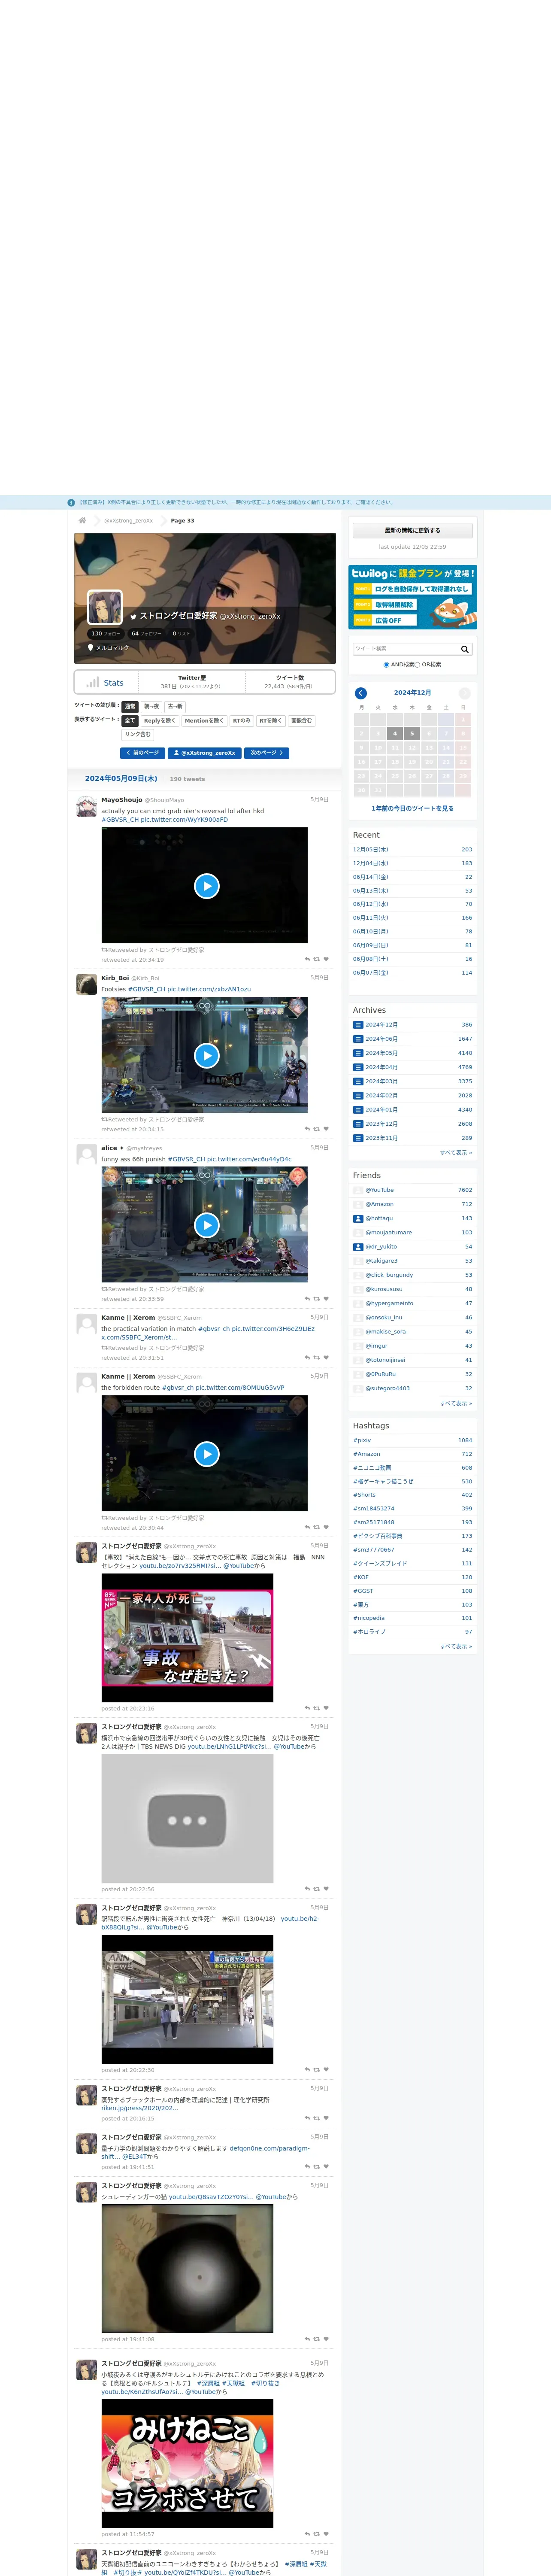Filter with RTのみ
551x2576 pixels.
[242, 720]
